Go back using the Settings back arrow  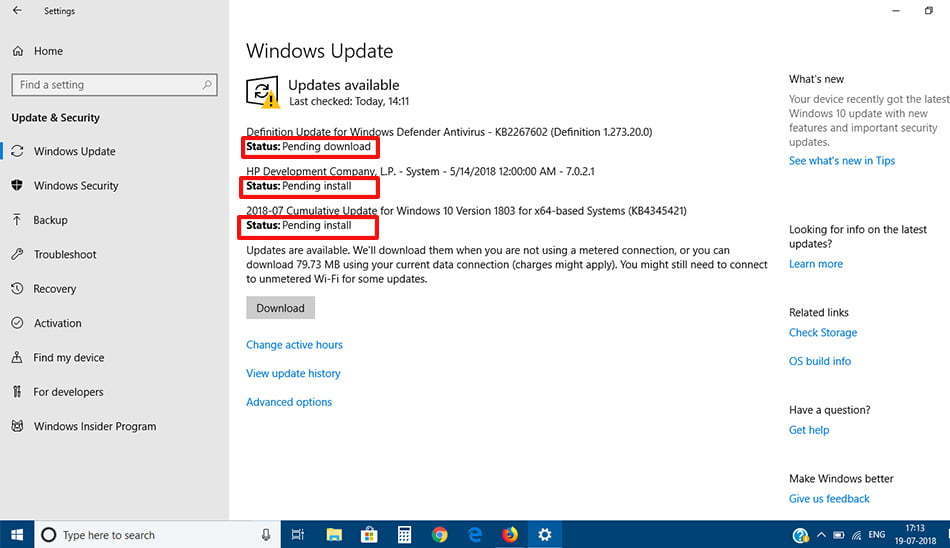[17, 10]
